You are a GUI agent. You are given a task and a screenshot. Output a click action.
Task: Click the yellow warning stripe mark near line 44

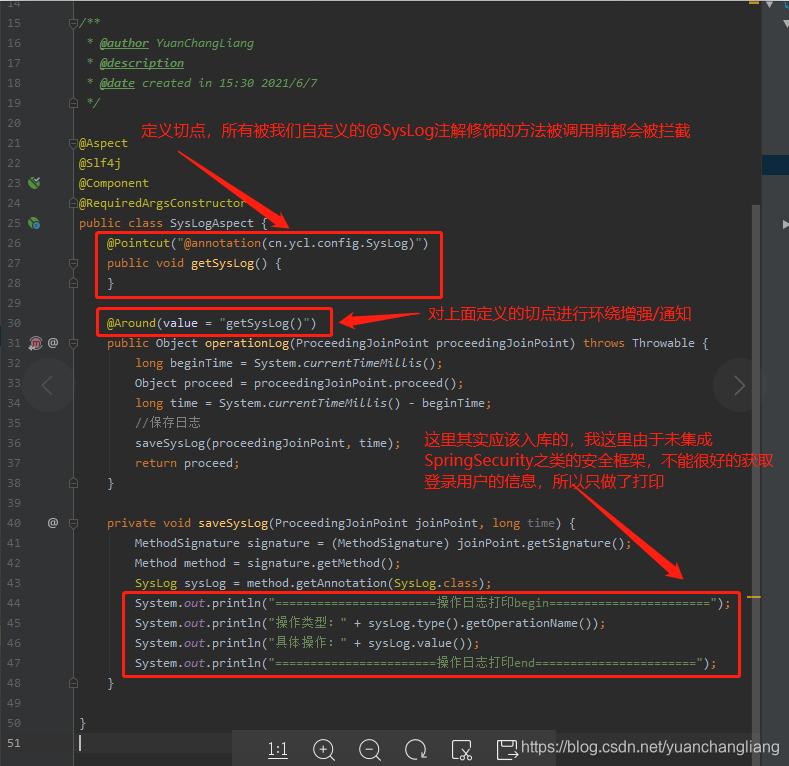(x=754, y=597)
